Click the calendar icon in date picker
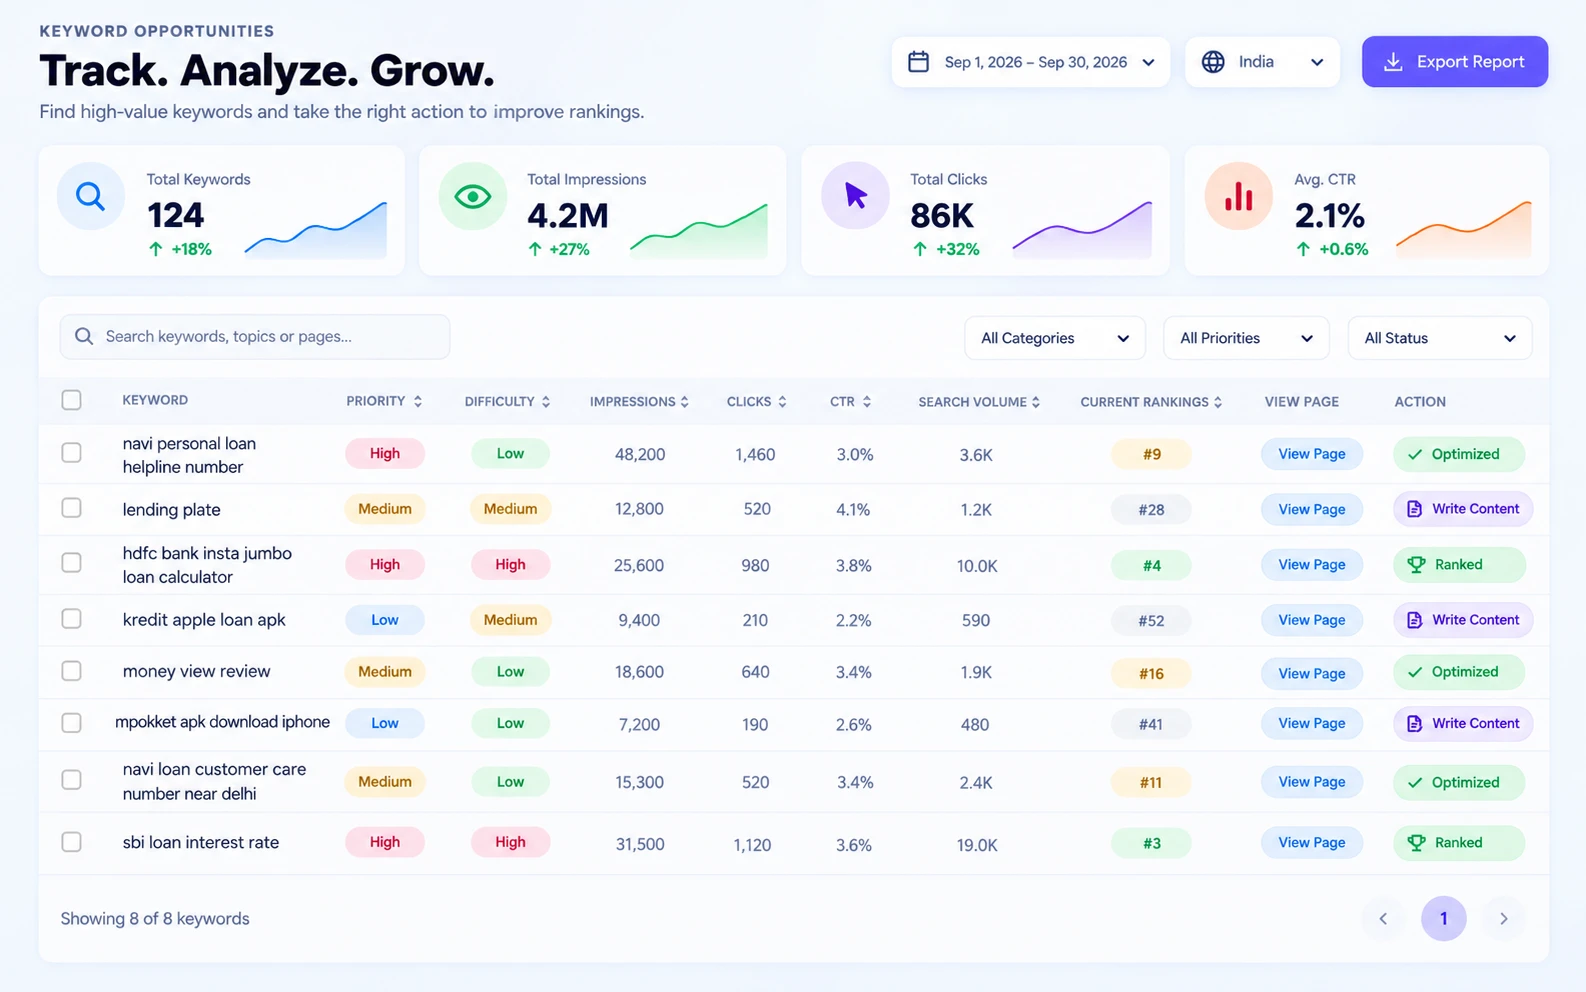Viewport: 1586px width, 992px height. (x=918, y=62)
